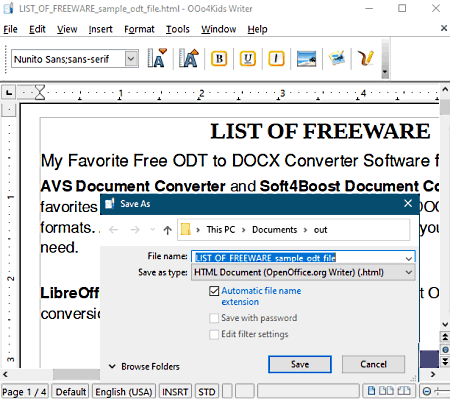The width and height of the screenshot is (450, 399).
Task: Increase font size with the growing A icon
Action: [189, 58]
